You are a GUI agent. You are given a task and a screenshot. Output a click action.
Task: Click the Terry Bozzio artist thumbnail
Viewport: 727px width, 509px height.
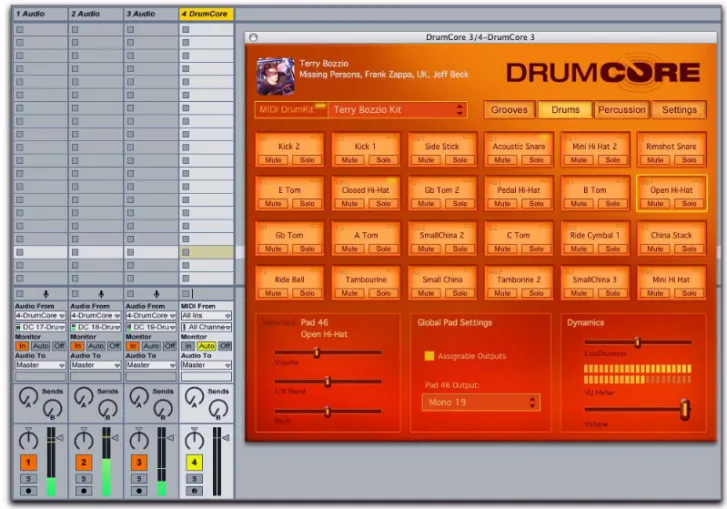click(275, 76)
